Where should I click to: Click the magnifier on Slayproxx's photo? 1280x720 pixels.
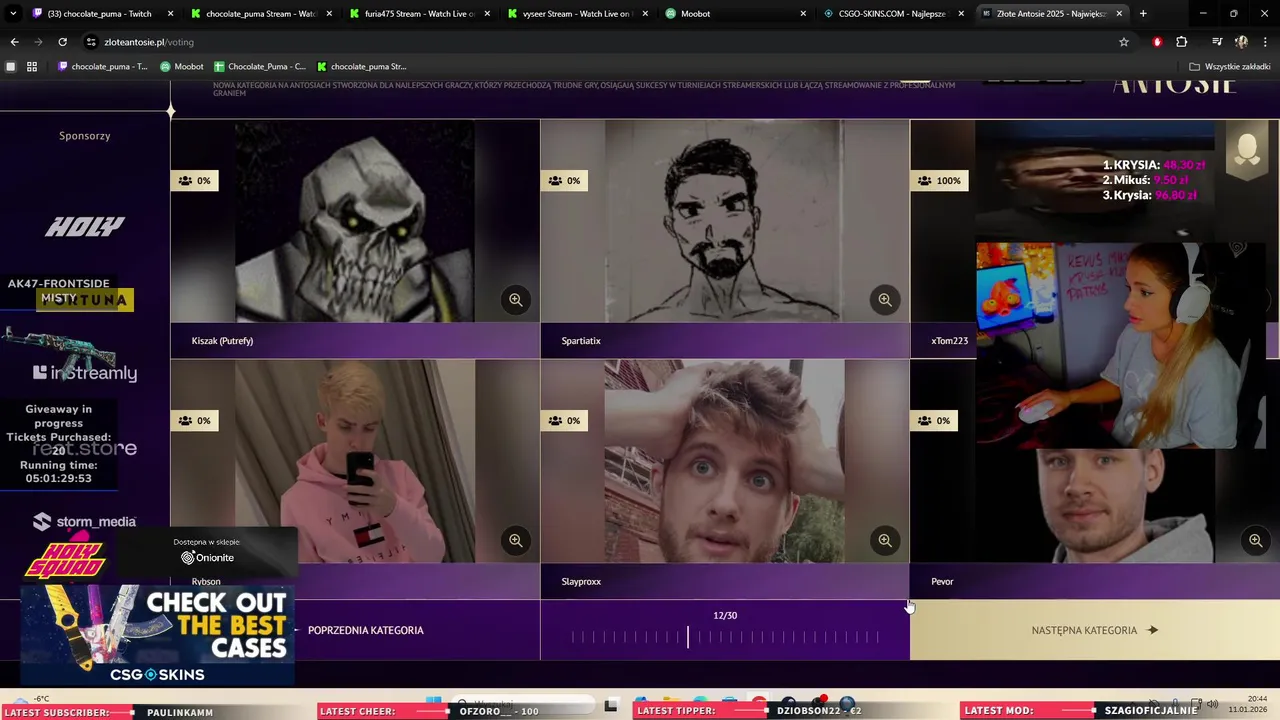885,540
